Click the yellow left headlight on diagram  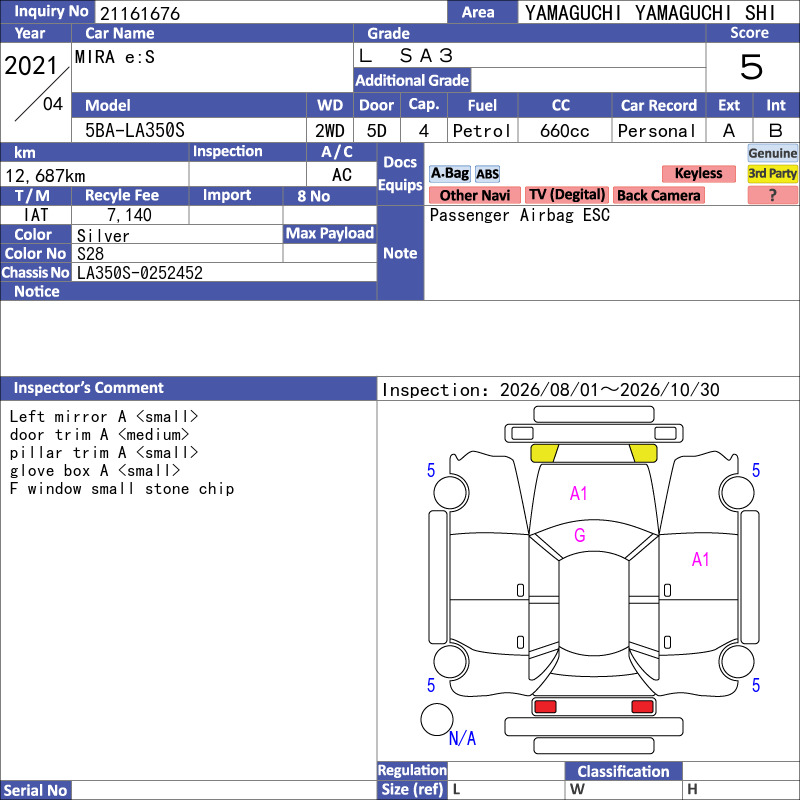[544, 453]
